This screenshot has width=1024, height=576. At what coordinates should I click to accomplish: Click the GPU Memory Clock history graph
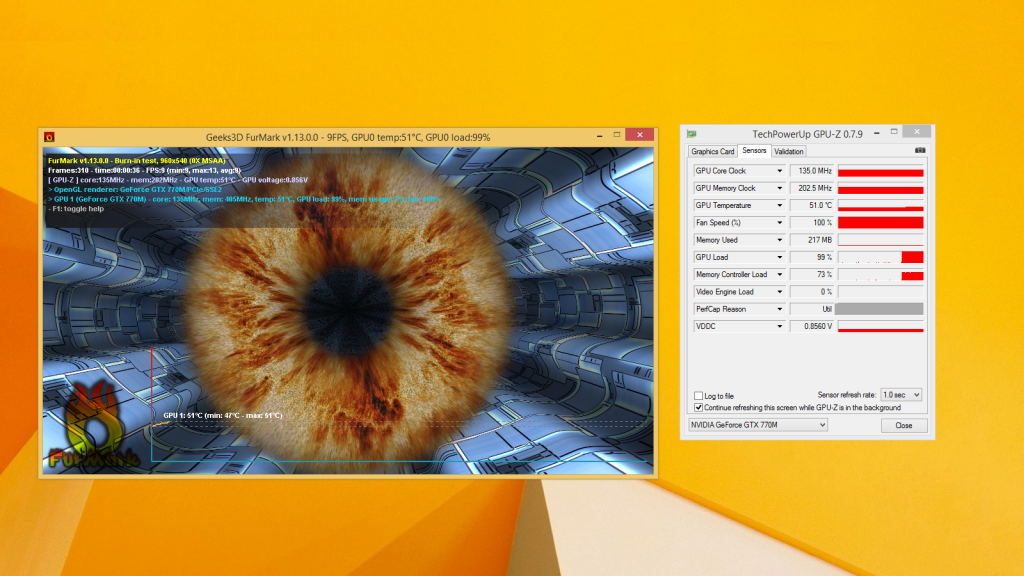880,188
